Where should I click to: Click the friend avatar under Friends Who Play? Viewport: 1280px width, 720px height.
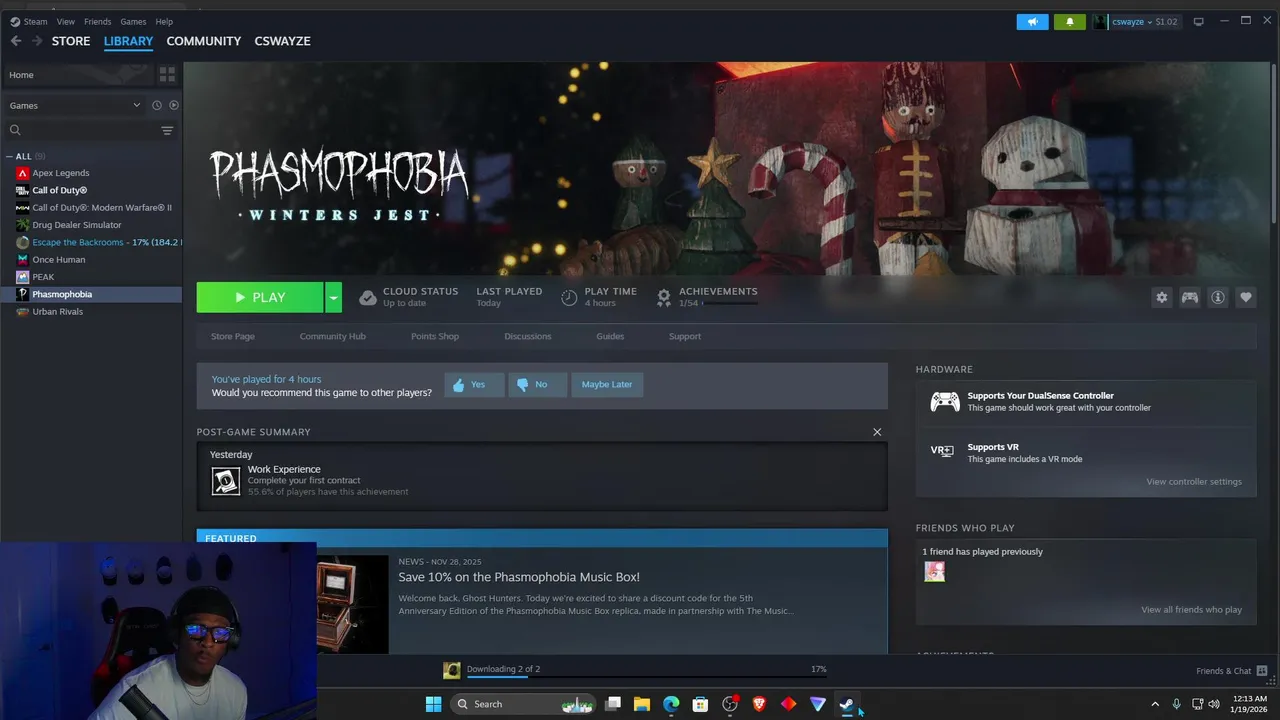click(x=934, y=571)
